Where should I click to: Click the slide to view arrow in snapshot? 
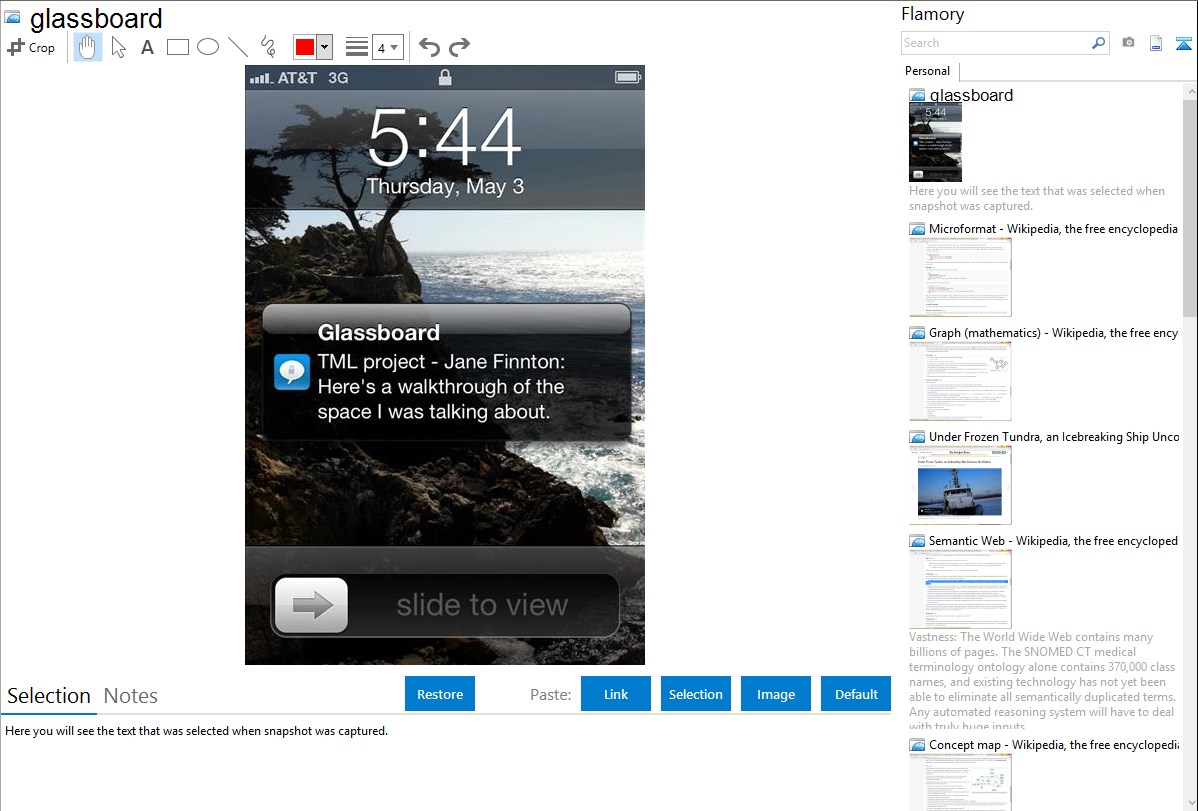[312, 605]
